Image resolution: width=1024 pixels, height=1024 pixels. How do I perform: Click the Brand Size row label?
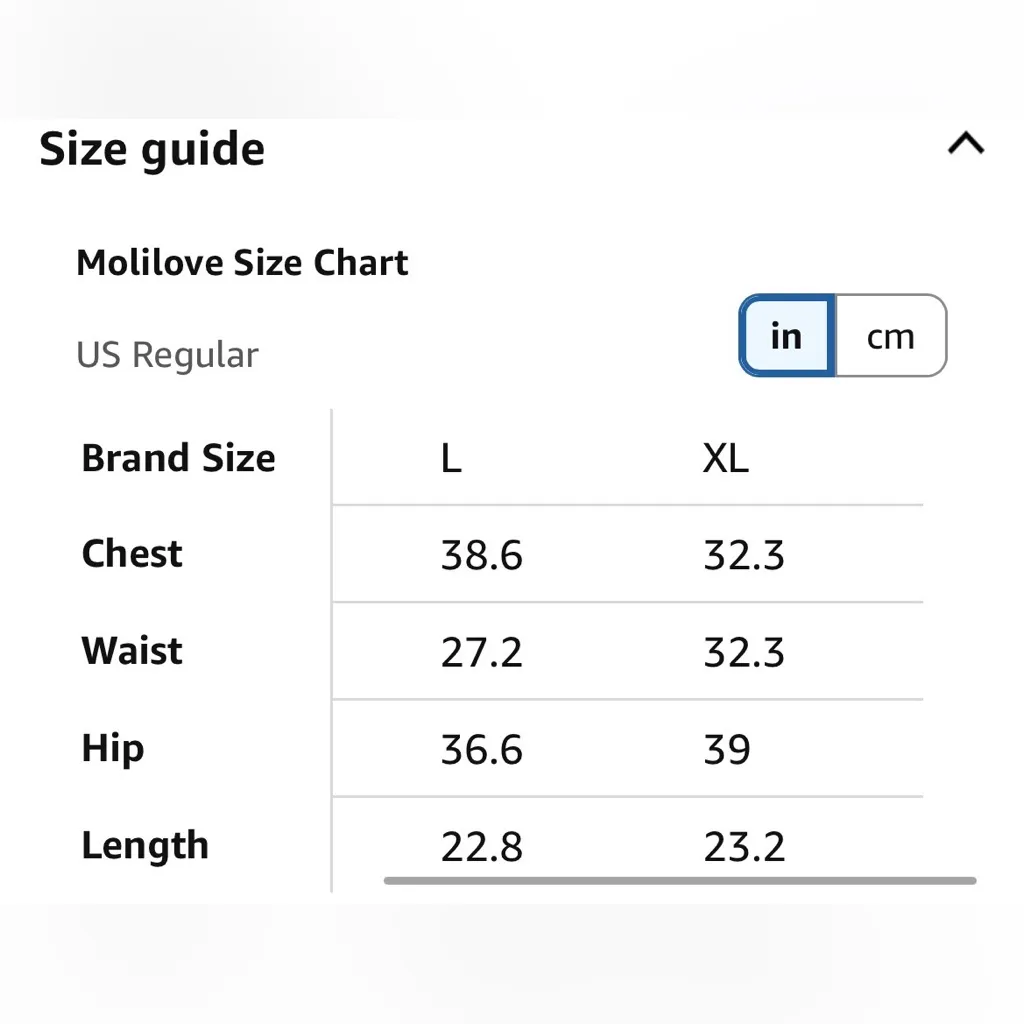[x=178, y=458]
